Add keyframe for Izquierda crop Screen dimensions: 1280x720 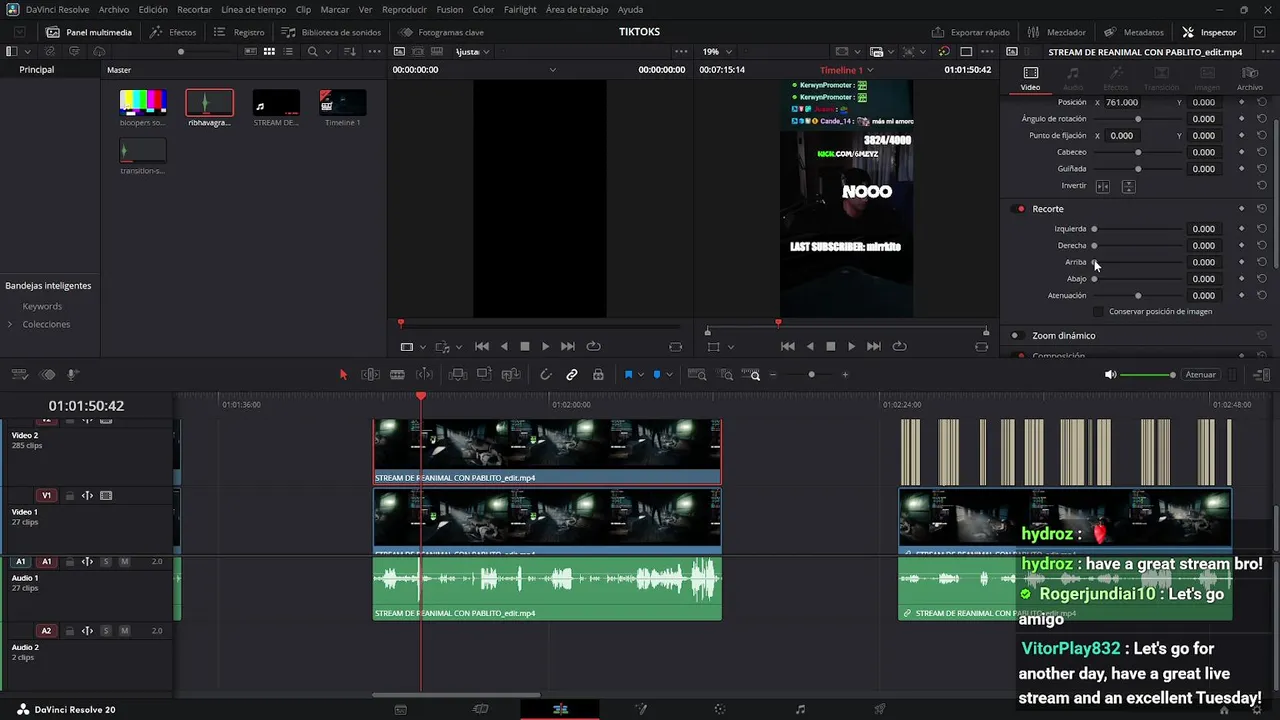(1241, 229)
